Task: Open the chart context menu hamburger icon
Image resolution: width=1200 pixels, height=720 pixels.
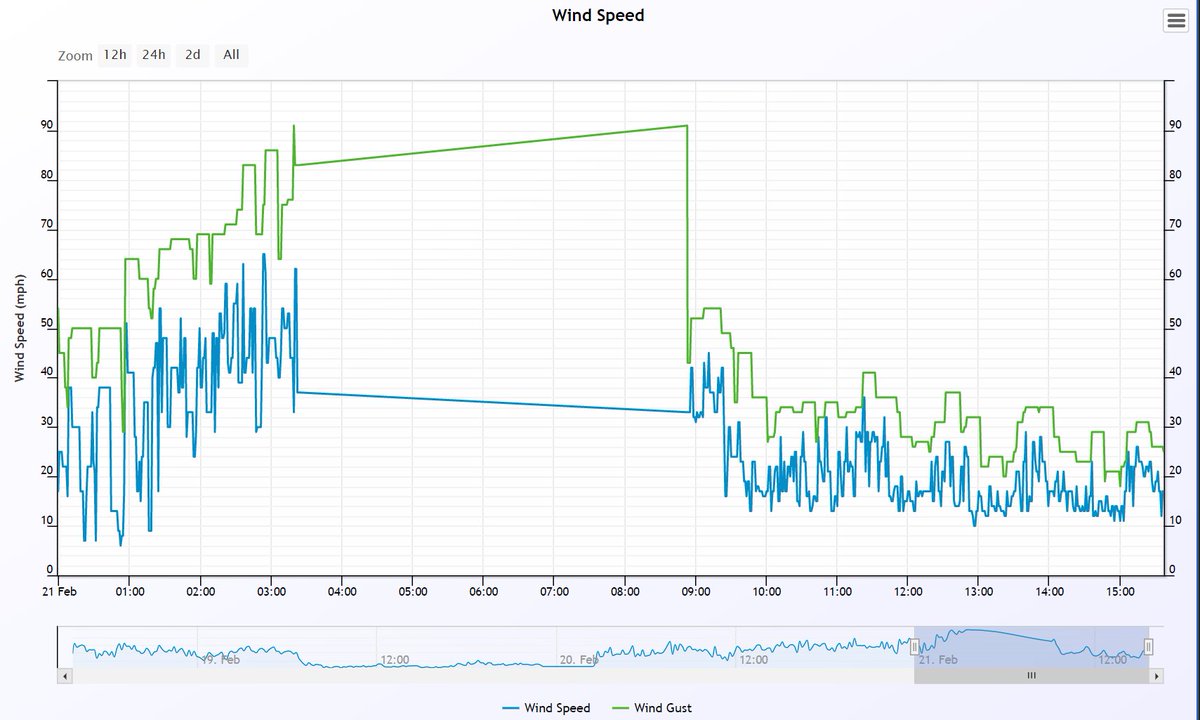Action: 1175,22
